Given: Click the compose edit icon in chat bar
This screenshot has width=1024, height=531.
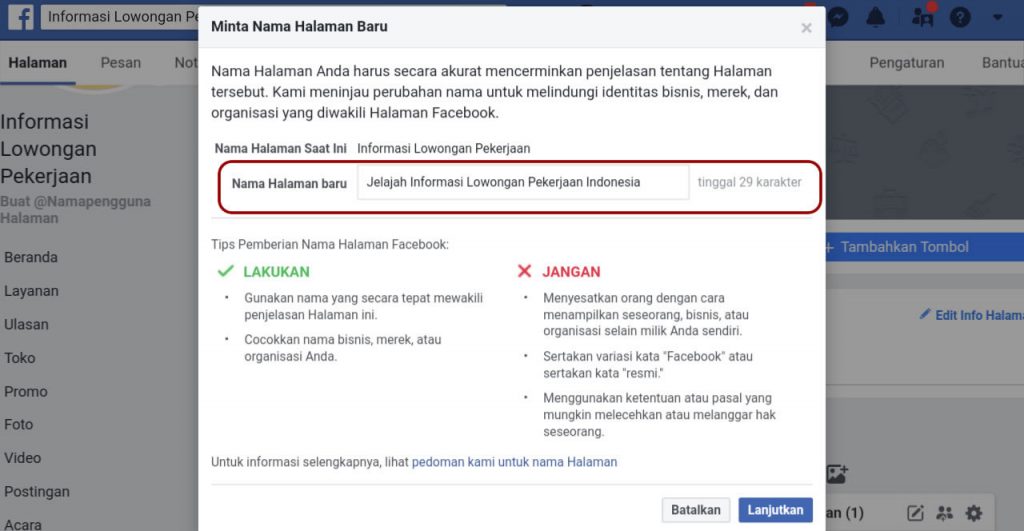Looking at the screenshot, I should point(916,513).
